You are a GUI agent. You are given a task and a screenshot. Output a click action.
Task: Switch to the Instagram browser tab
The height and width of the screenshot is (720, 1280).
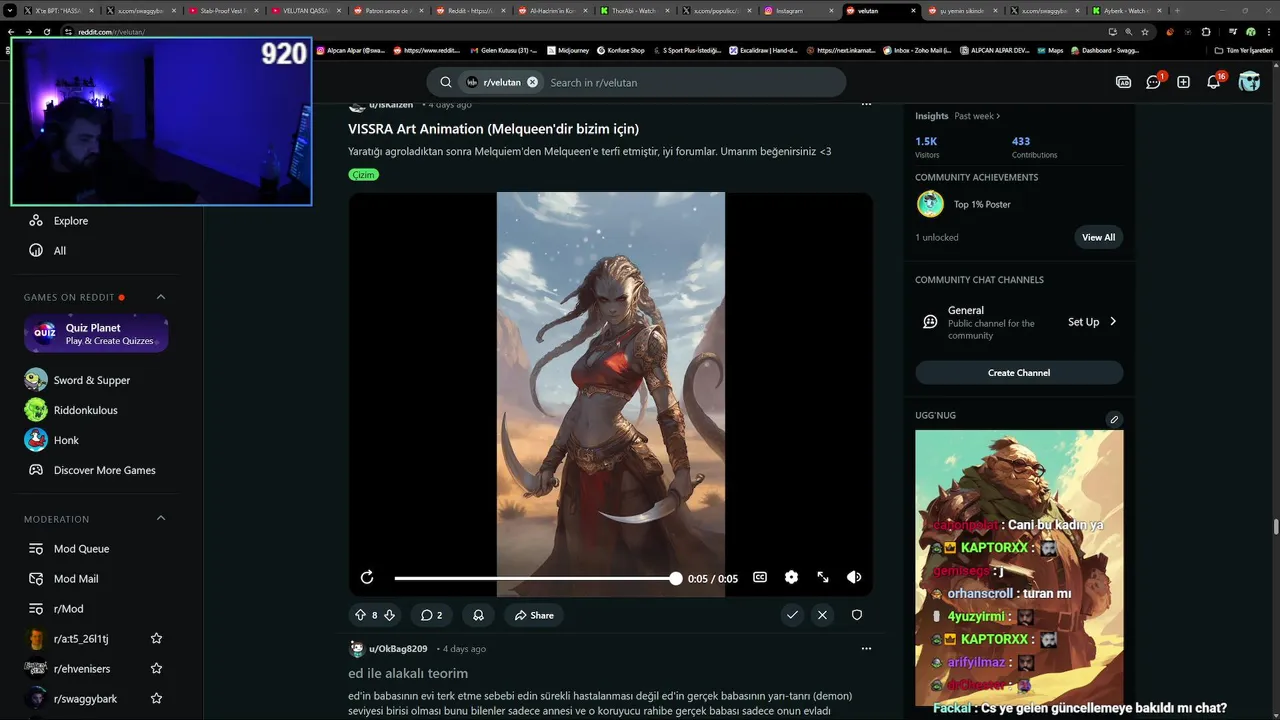(797, 10)
